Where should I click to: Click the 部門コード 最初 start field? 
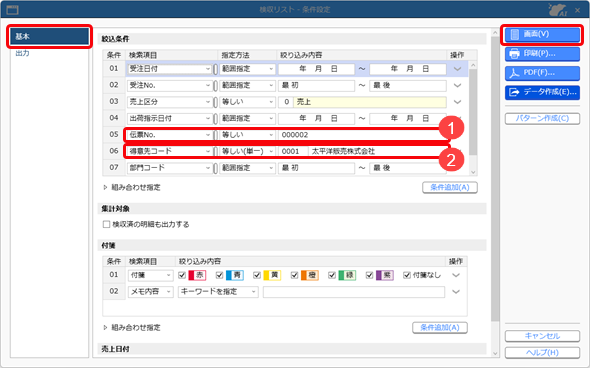(x=316, y=168)
